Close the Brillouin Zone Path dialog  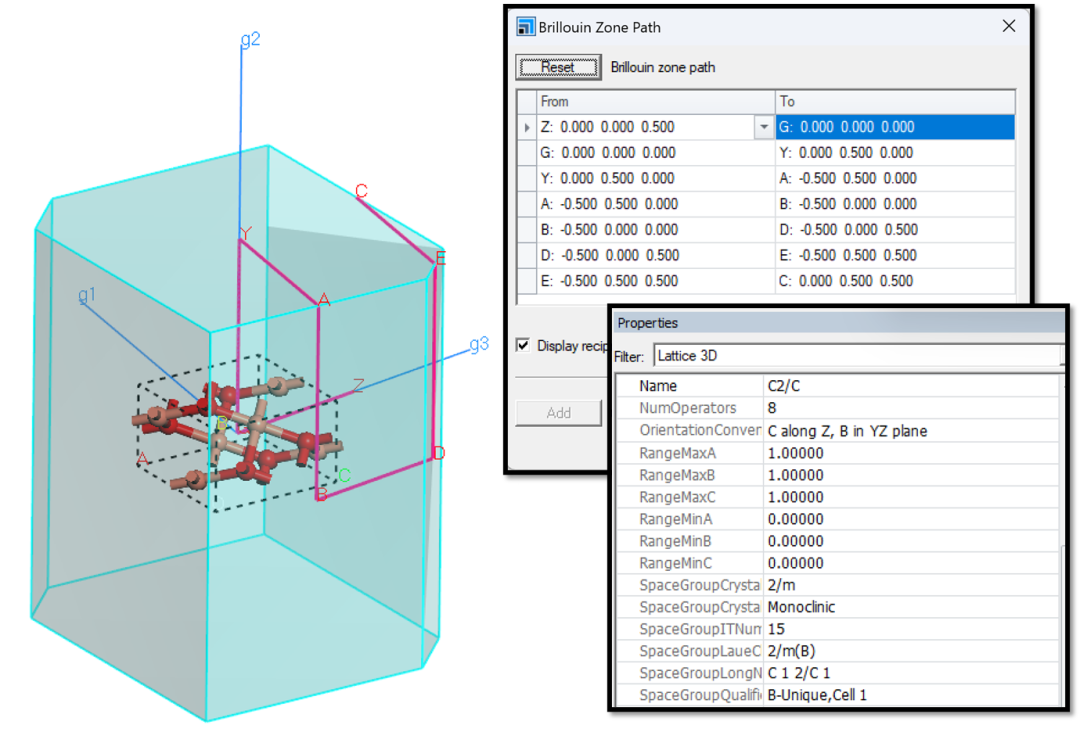(1008, 26)
